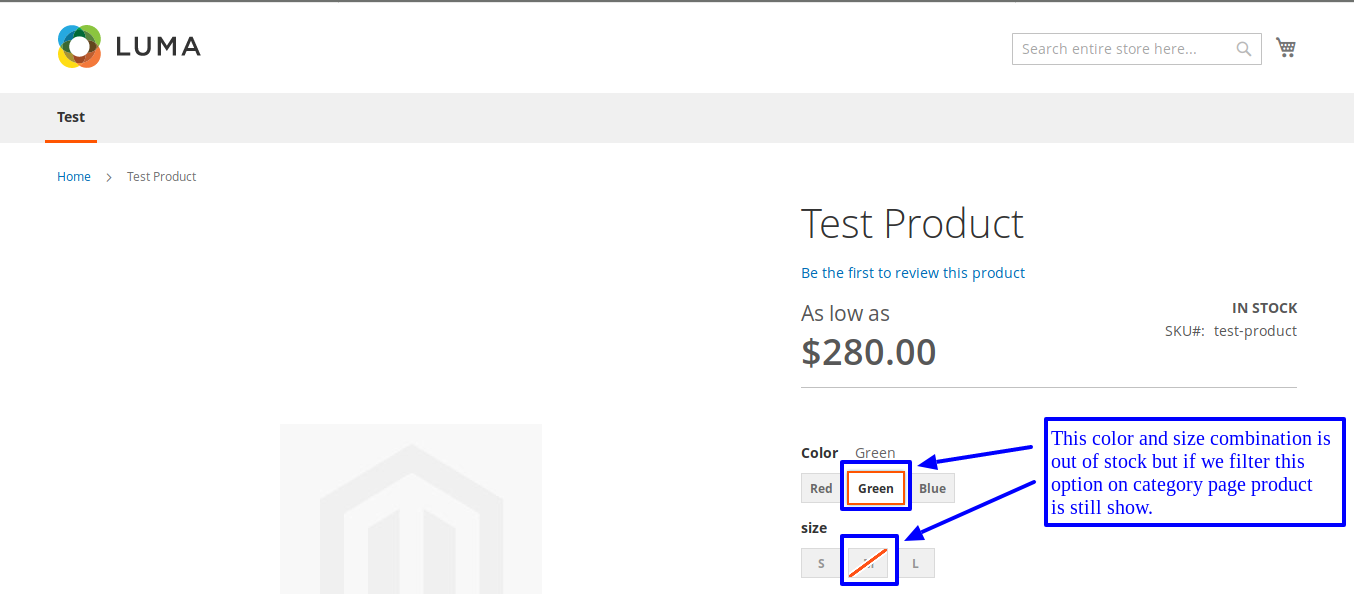Click the Test Product title
Viewport: 1354px width, 594px height.
911,223
